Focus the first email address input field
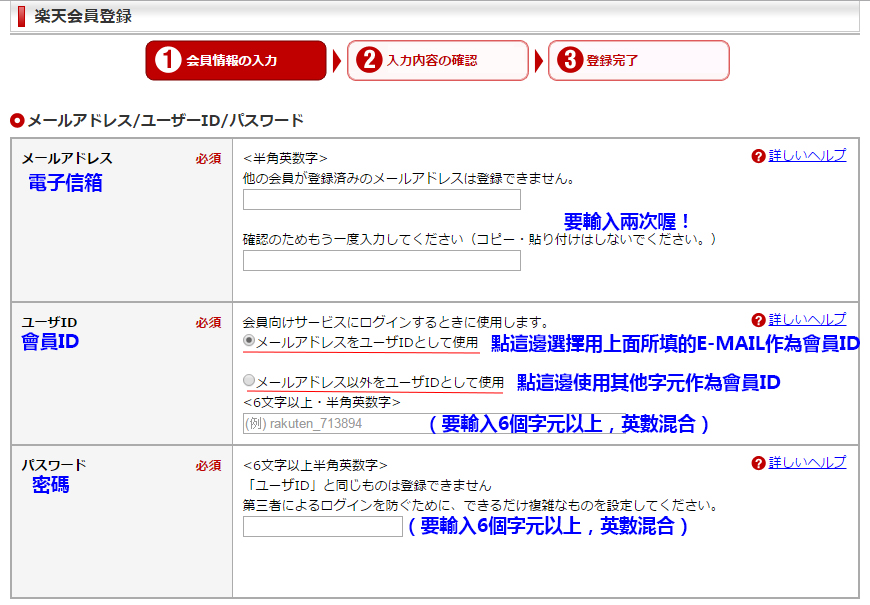Image resolution: width=870 pixels, height=605 pixels. (x=382, y=200)
